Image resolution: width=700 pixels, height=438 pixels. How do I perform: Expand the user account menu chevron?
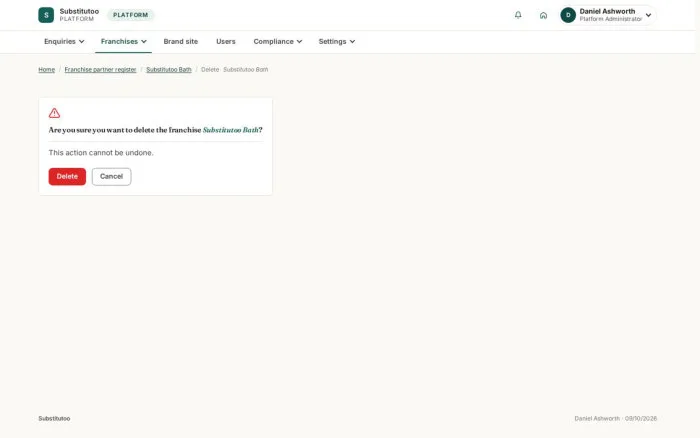click(x=648, y=15)
